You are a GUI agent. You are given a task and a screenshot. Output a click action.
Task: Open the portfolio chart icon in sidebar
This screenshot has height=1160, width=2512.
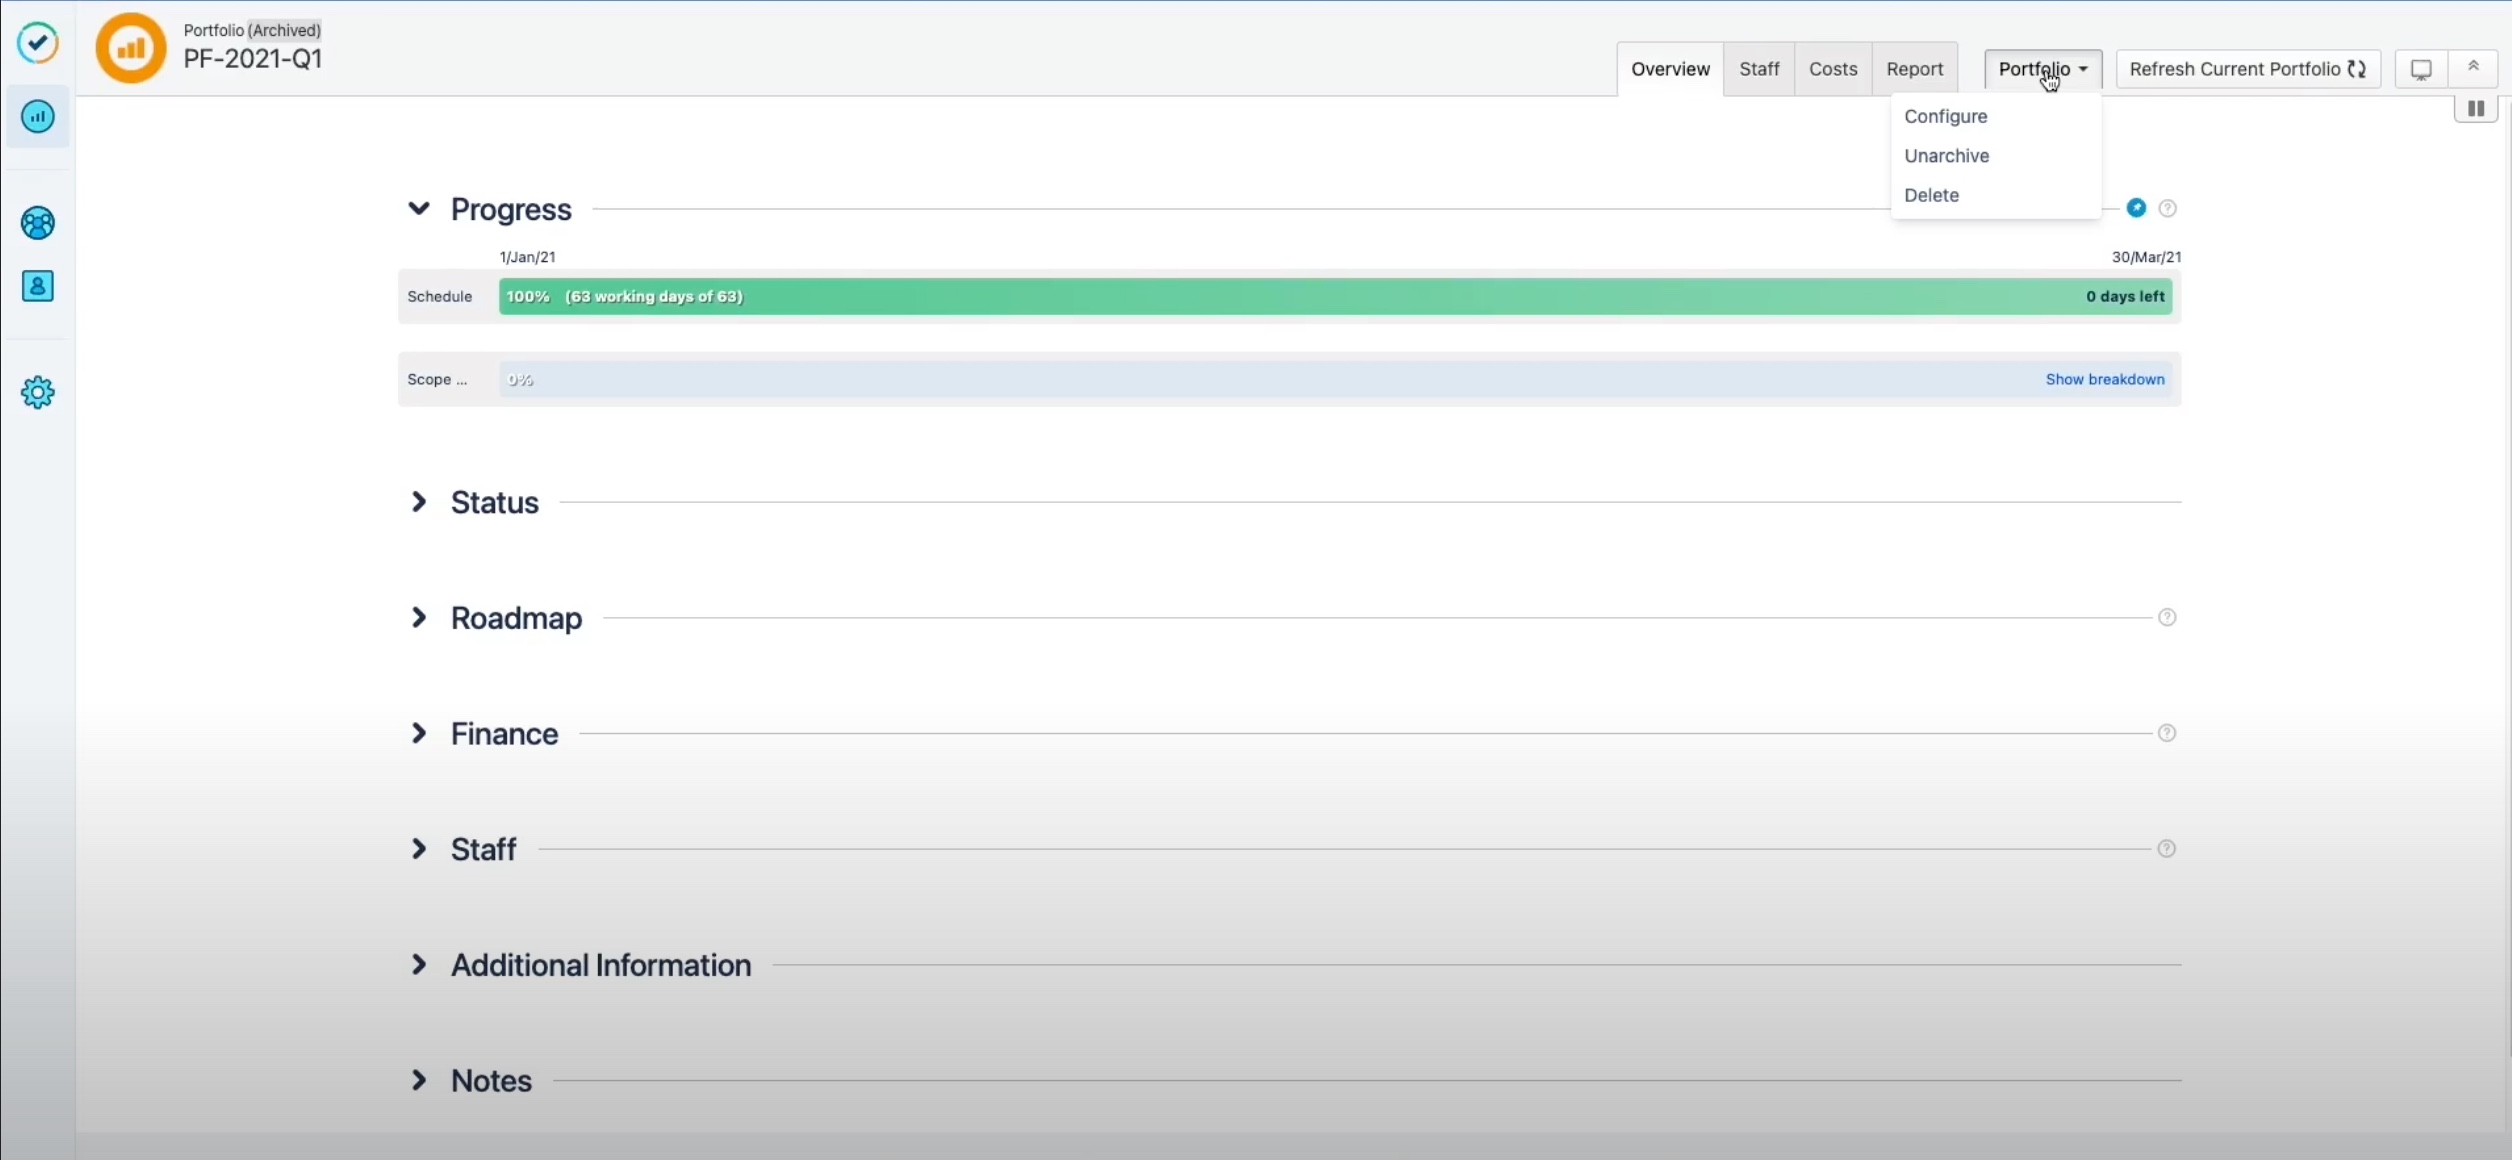[38, 117]
